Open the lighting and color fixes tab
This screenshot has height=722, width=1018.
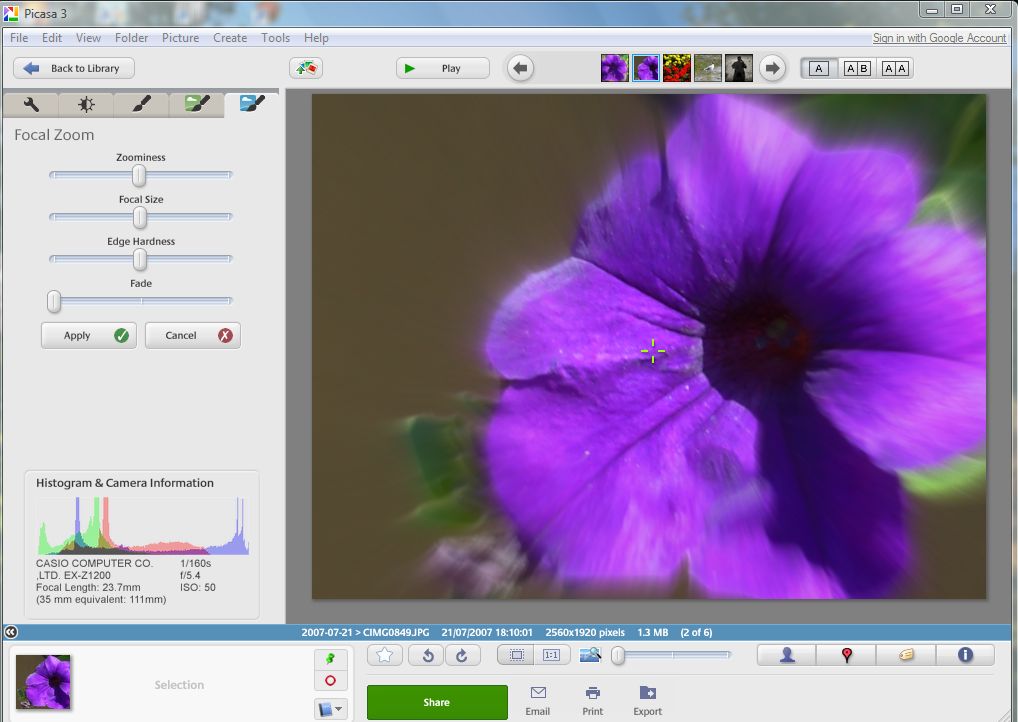tap(86, 105)
